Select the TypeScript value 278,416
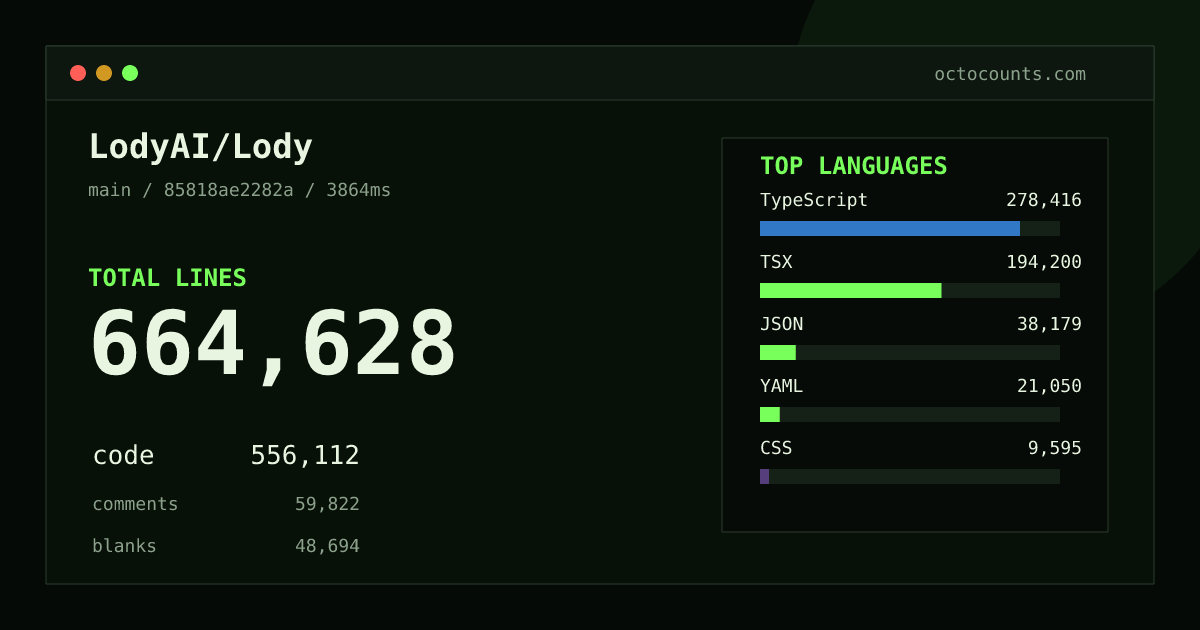1200x630 pixels. [x=1044, y=200]
